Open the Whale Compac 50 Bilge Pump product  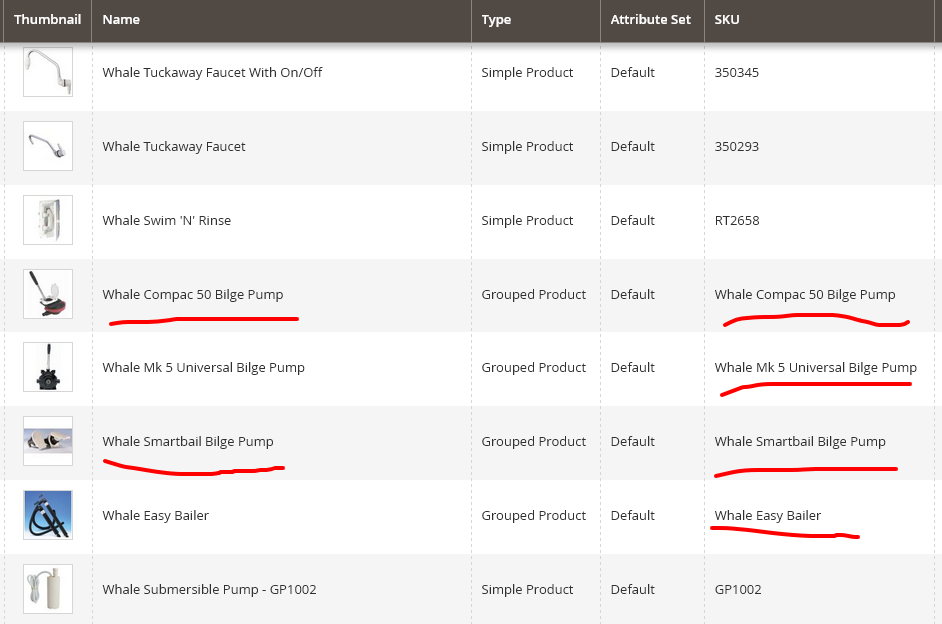(x=192, y=294)
